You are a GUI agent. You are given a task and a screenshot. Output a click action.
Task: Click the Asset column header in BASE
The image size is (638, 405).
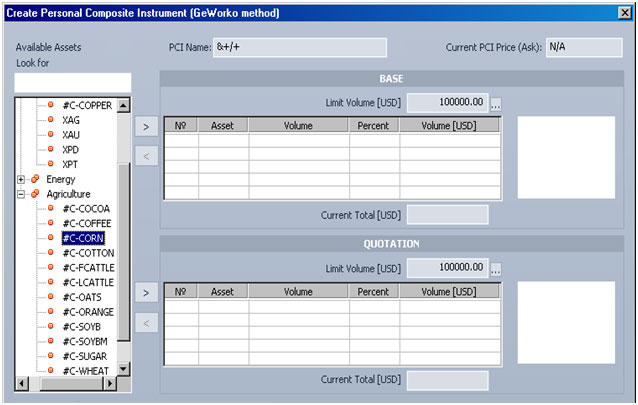223,126
